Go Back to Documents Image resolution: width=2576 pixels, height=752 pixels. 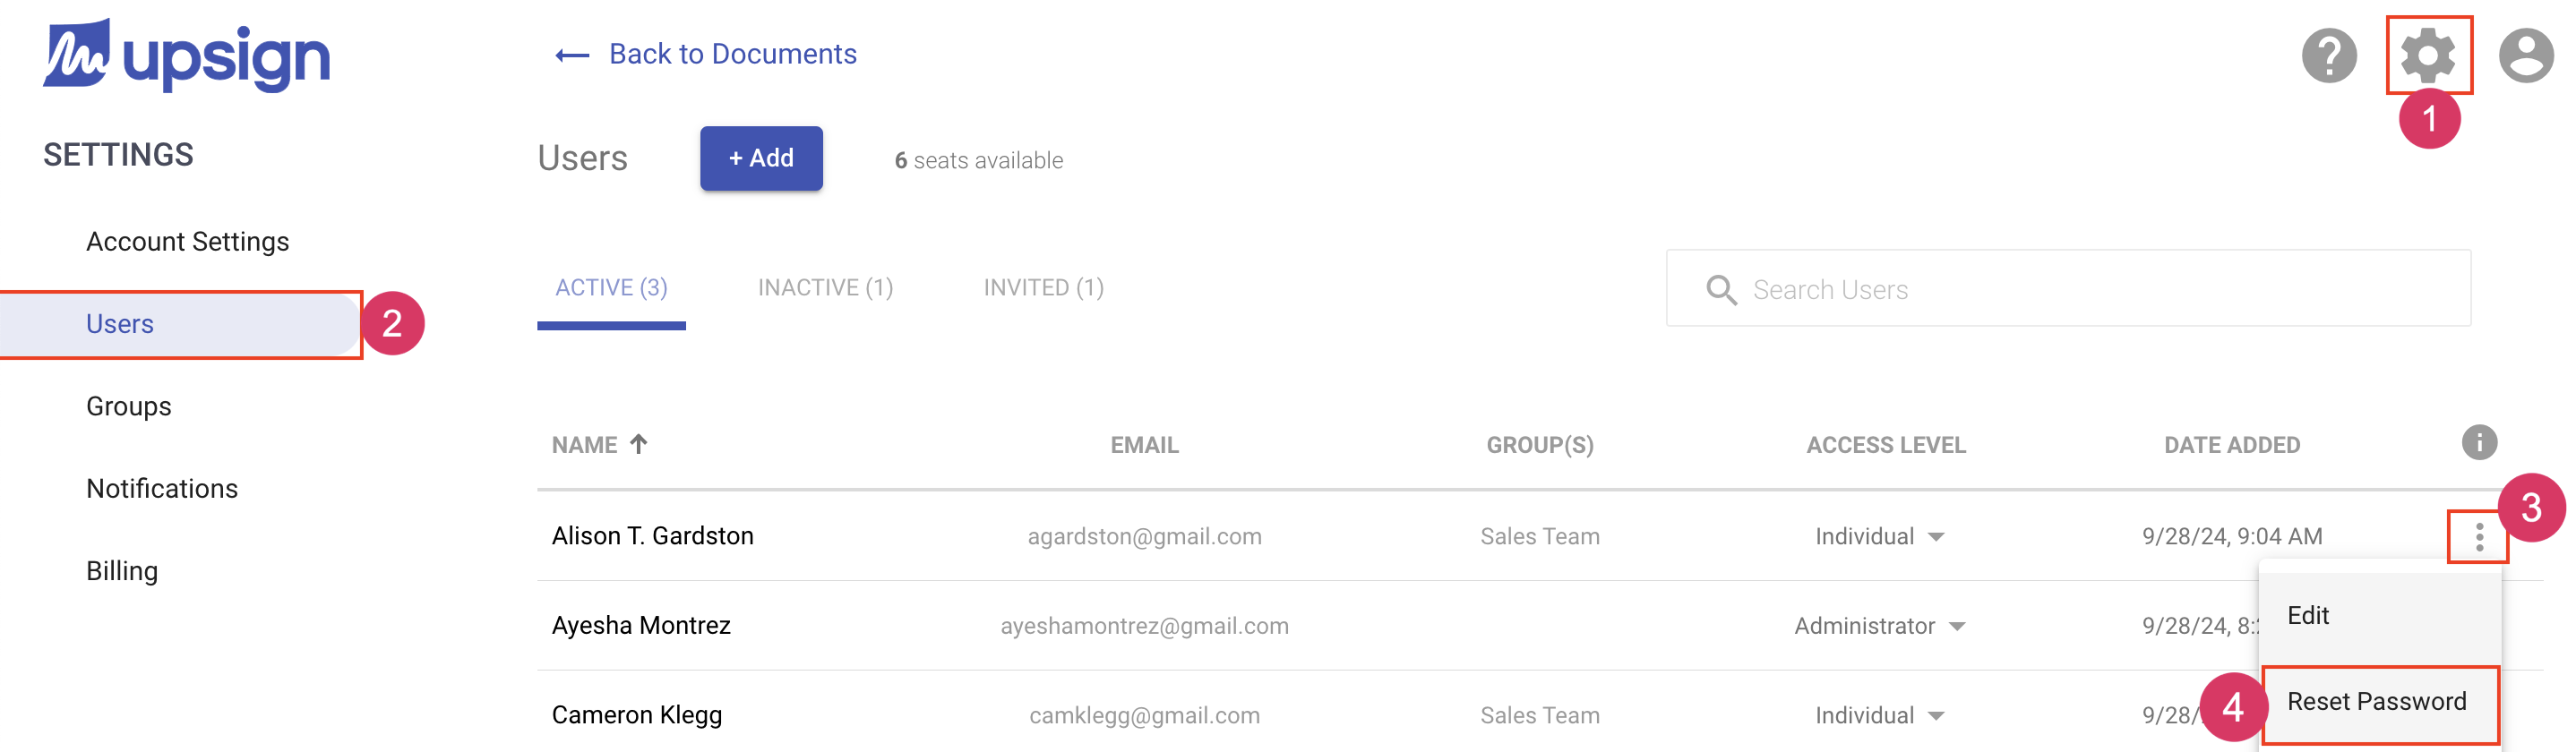pos(707,54)
